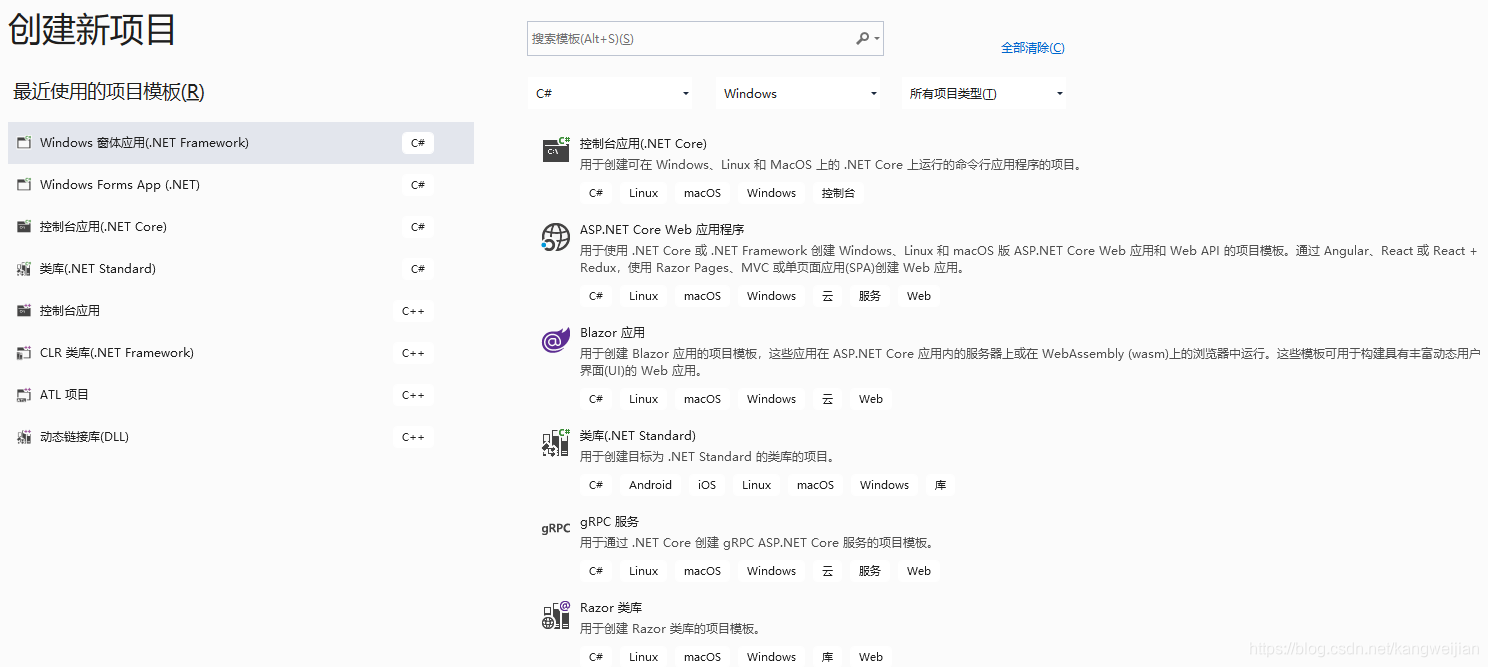This screenshot has width=1488, height=667.
Task: Click the C++ 控制台应用 icon in recent list
Action: (24, 311)
